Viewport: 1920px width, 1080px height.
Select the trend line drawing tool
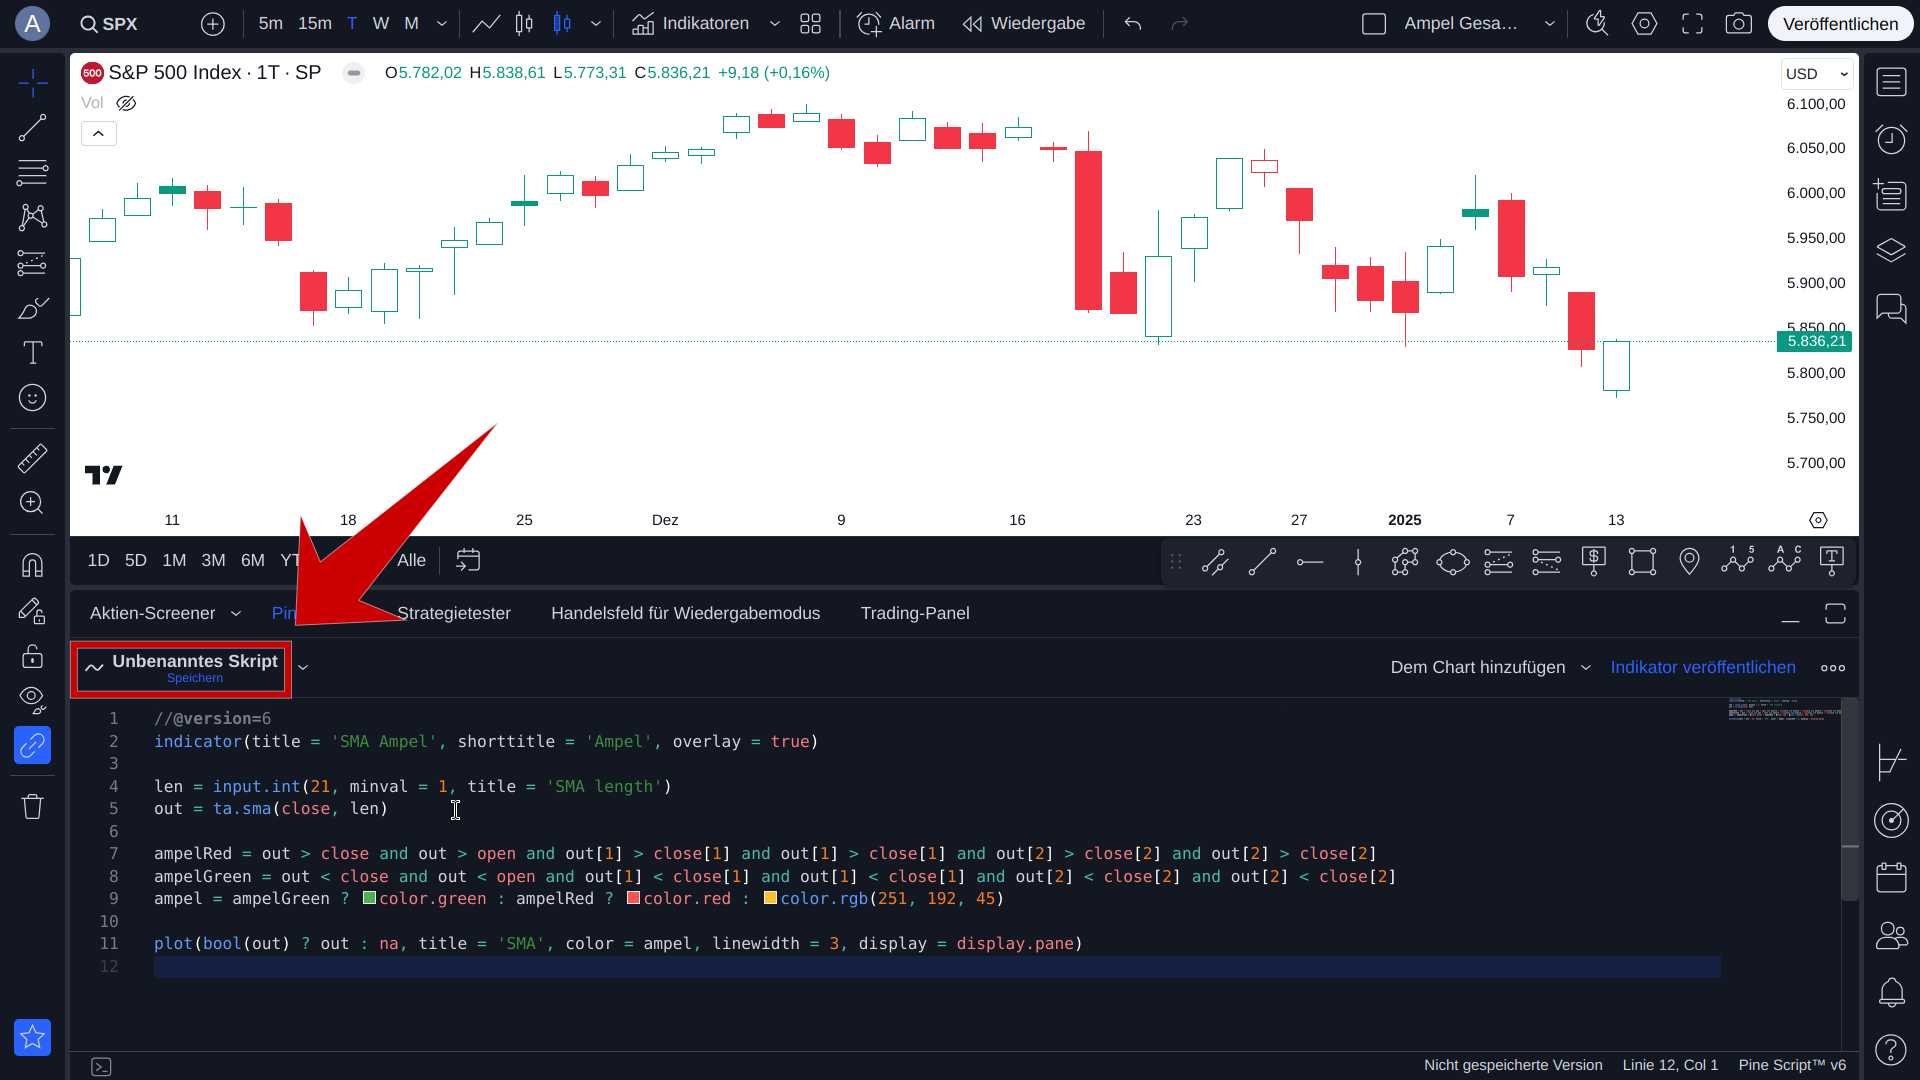[x=32, y=128]
